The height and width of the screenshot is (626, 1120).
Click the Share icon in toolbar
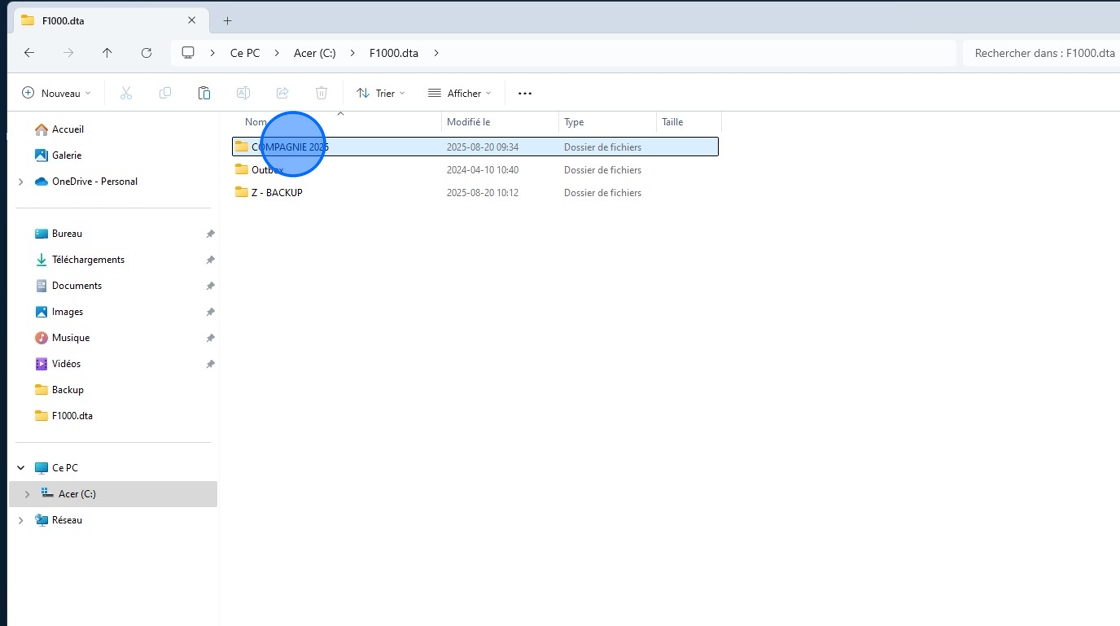tap(282, 93)
